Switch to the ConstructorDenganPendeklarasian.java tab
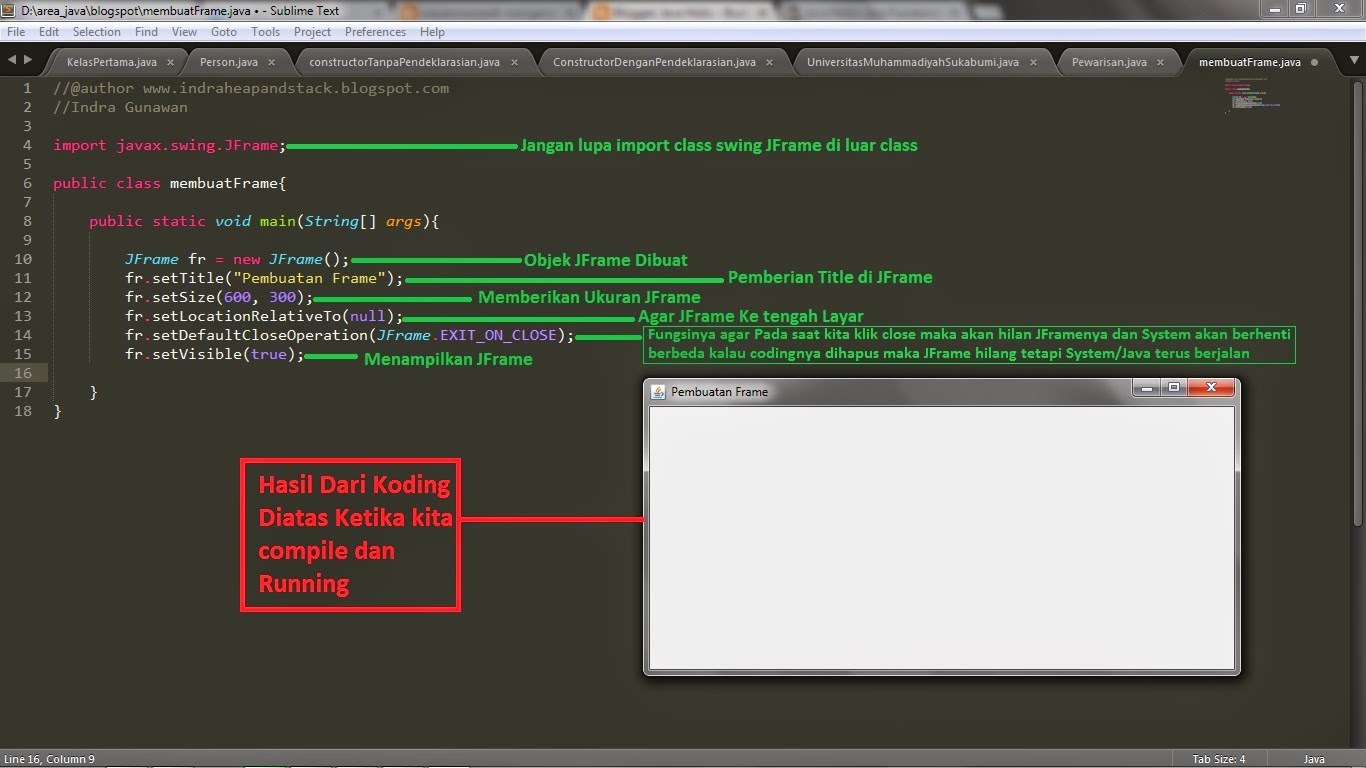 click(x=654, y=62)
